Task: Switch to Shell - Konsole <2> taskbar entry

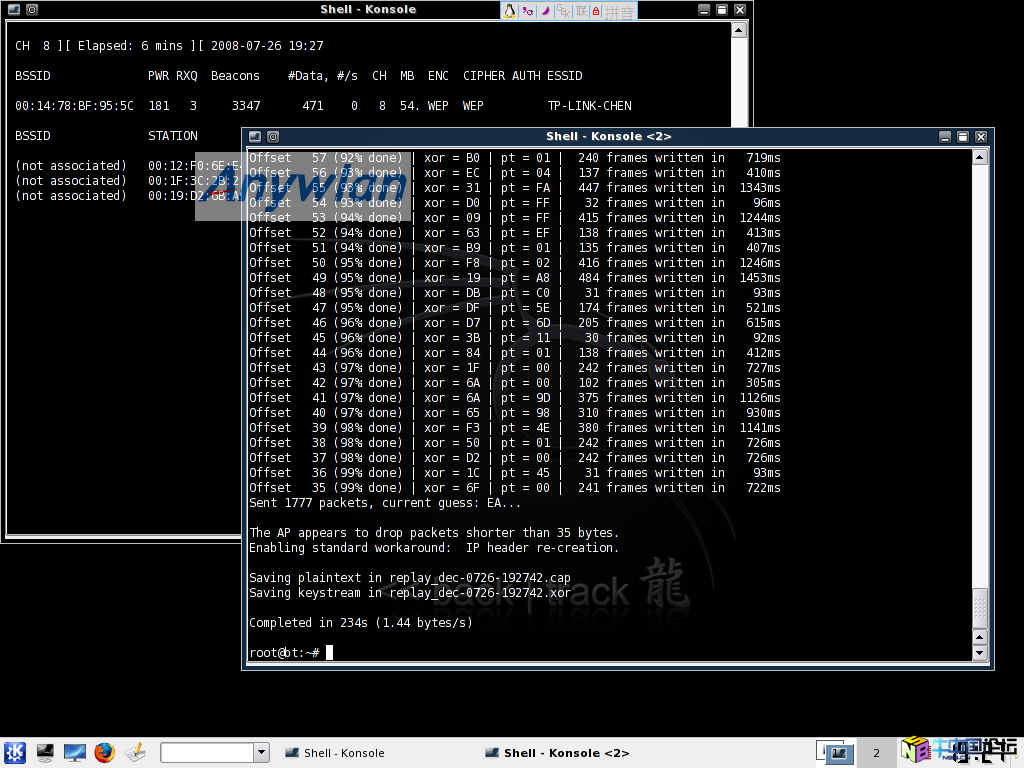Action: [557, 753]
